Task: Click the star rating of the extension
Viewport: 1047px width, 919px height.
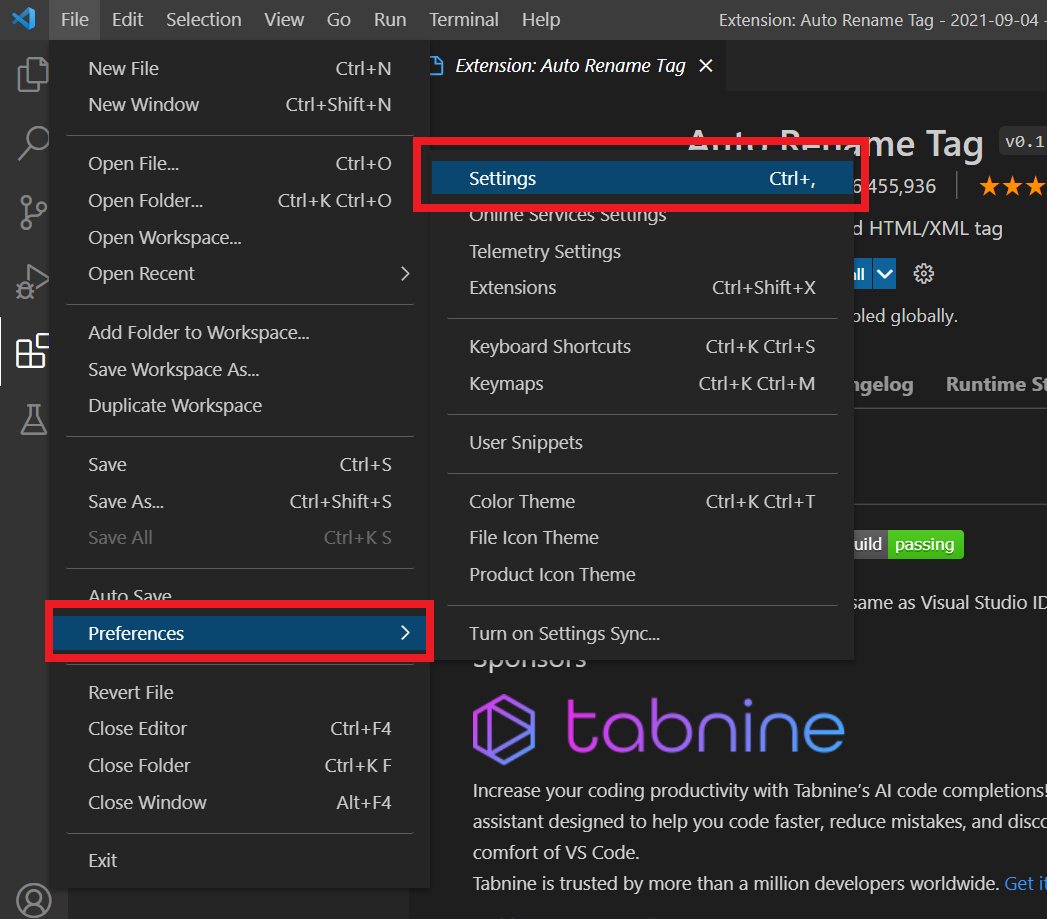Action: point(1012,186)
